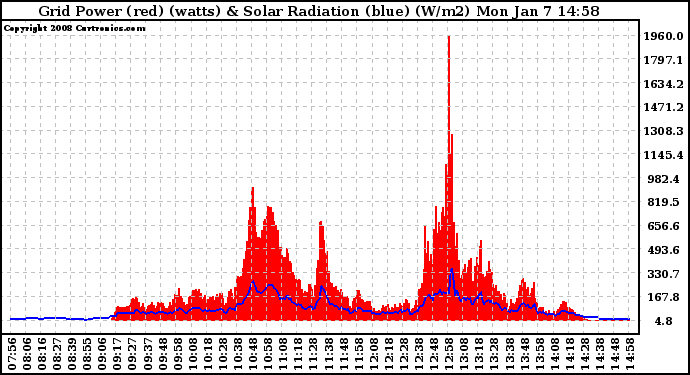690x375 pixels.
Task: Select the x-axis time label 12:18
Action: tap(389, 354)
